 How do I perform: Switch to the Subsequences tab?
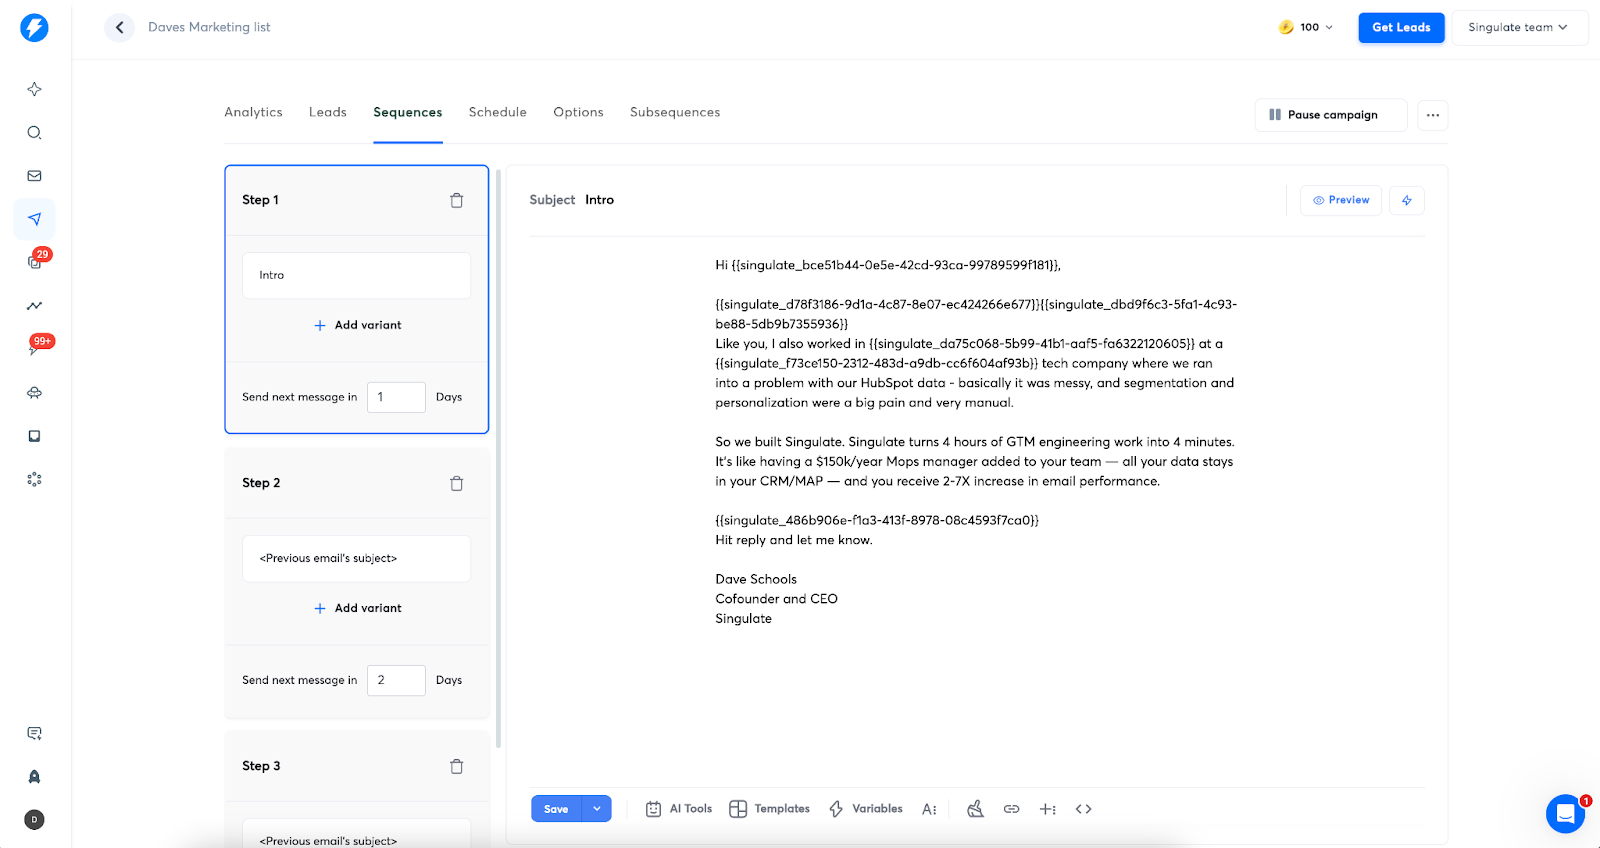click(x=675, y=112)
